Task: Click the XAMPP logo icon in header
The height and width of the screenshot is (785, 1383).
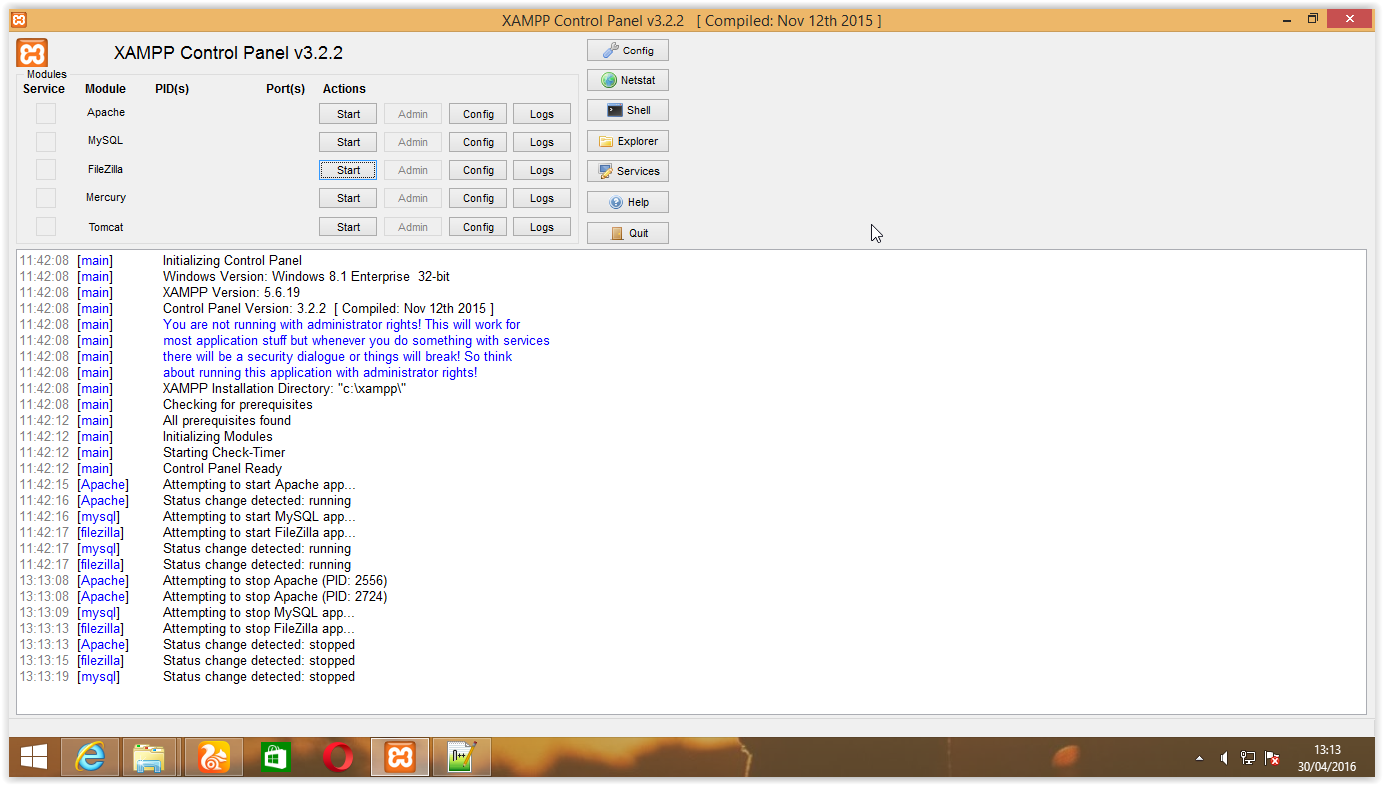Action: [32, 53]
